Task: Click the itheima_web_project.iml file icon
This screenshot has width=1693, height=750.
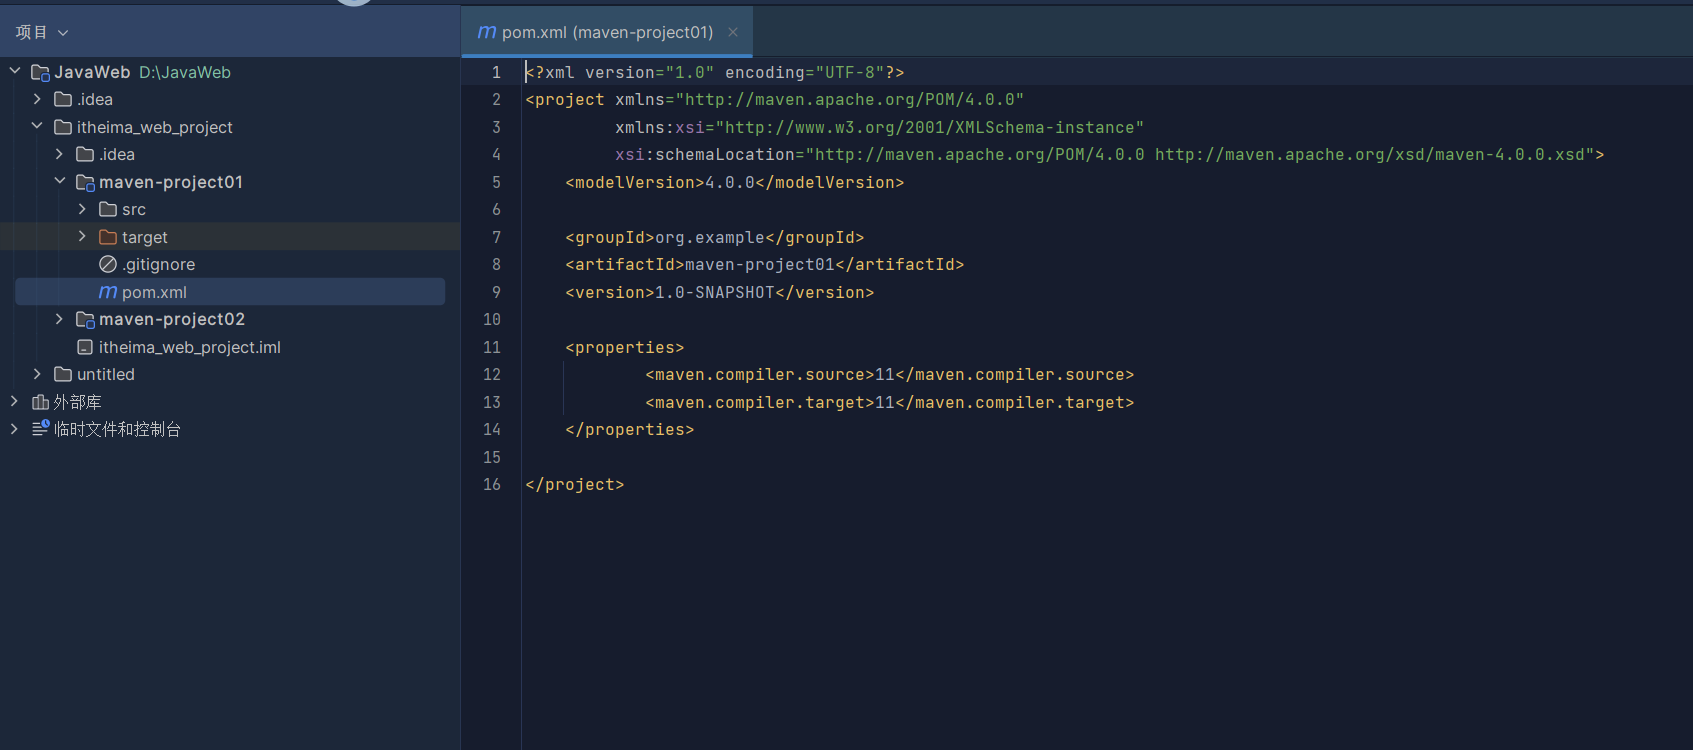Action: pos(85,347)
